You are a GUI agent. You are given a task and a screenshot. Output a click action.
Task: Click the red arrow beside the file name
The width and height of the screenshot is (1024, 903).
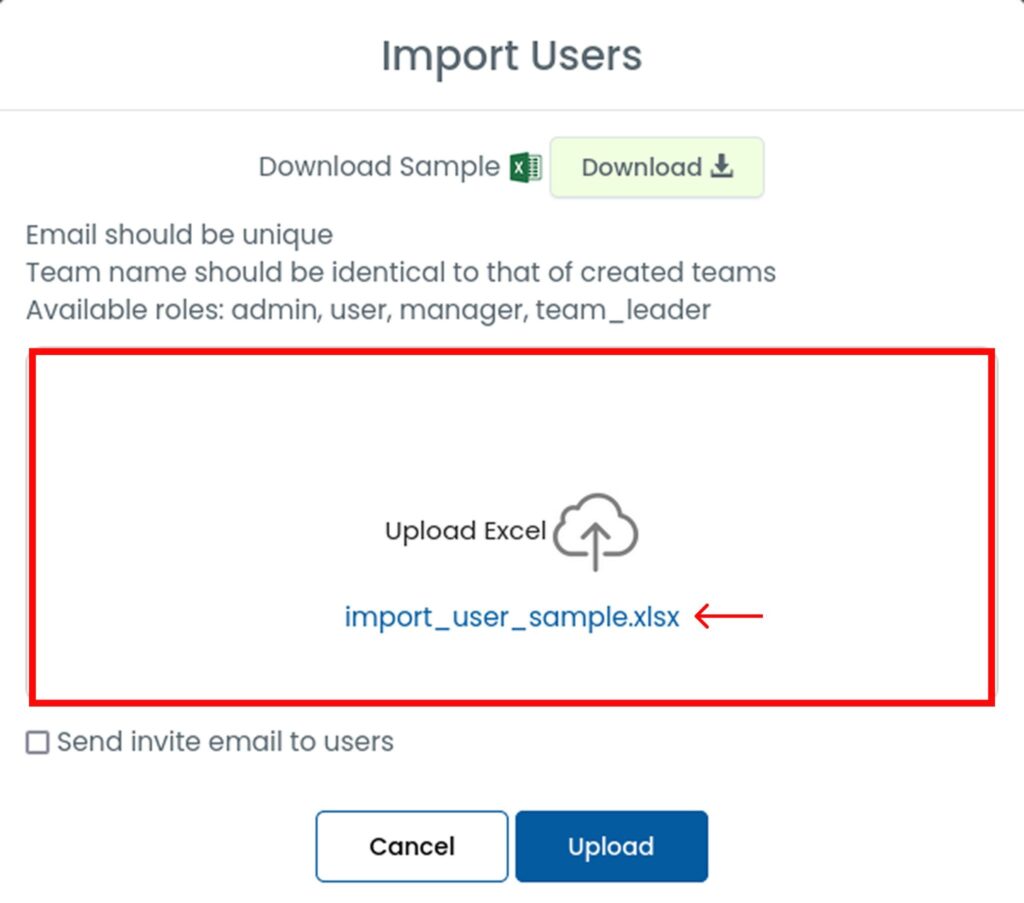tap(729, 616)
